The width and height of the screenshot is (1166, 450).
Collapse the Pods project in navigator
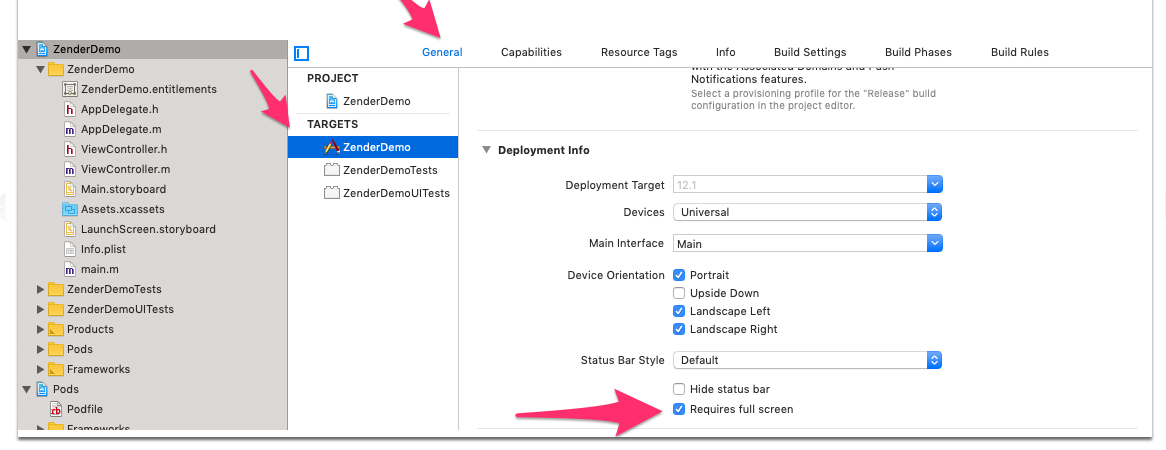(x=27, y=389)
